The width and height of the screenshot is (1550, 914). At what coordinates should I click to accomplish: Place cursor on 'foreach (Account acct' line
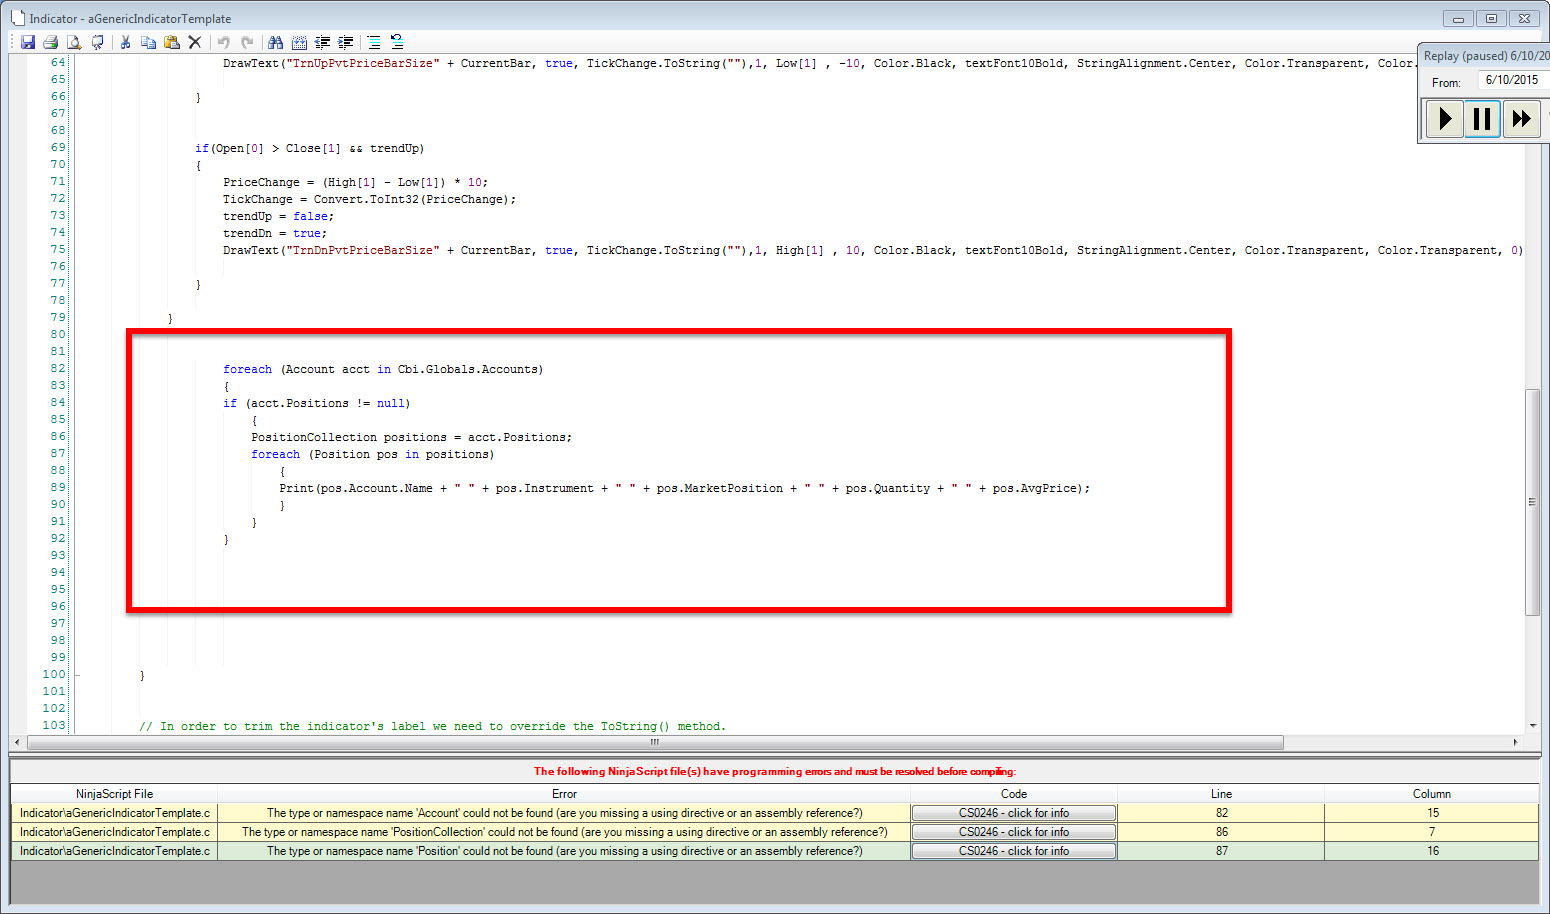click(383, 370)
